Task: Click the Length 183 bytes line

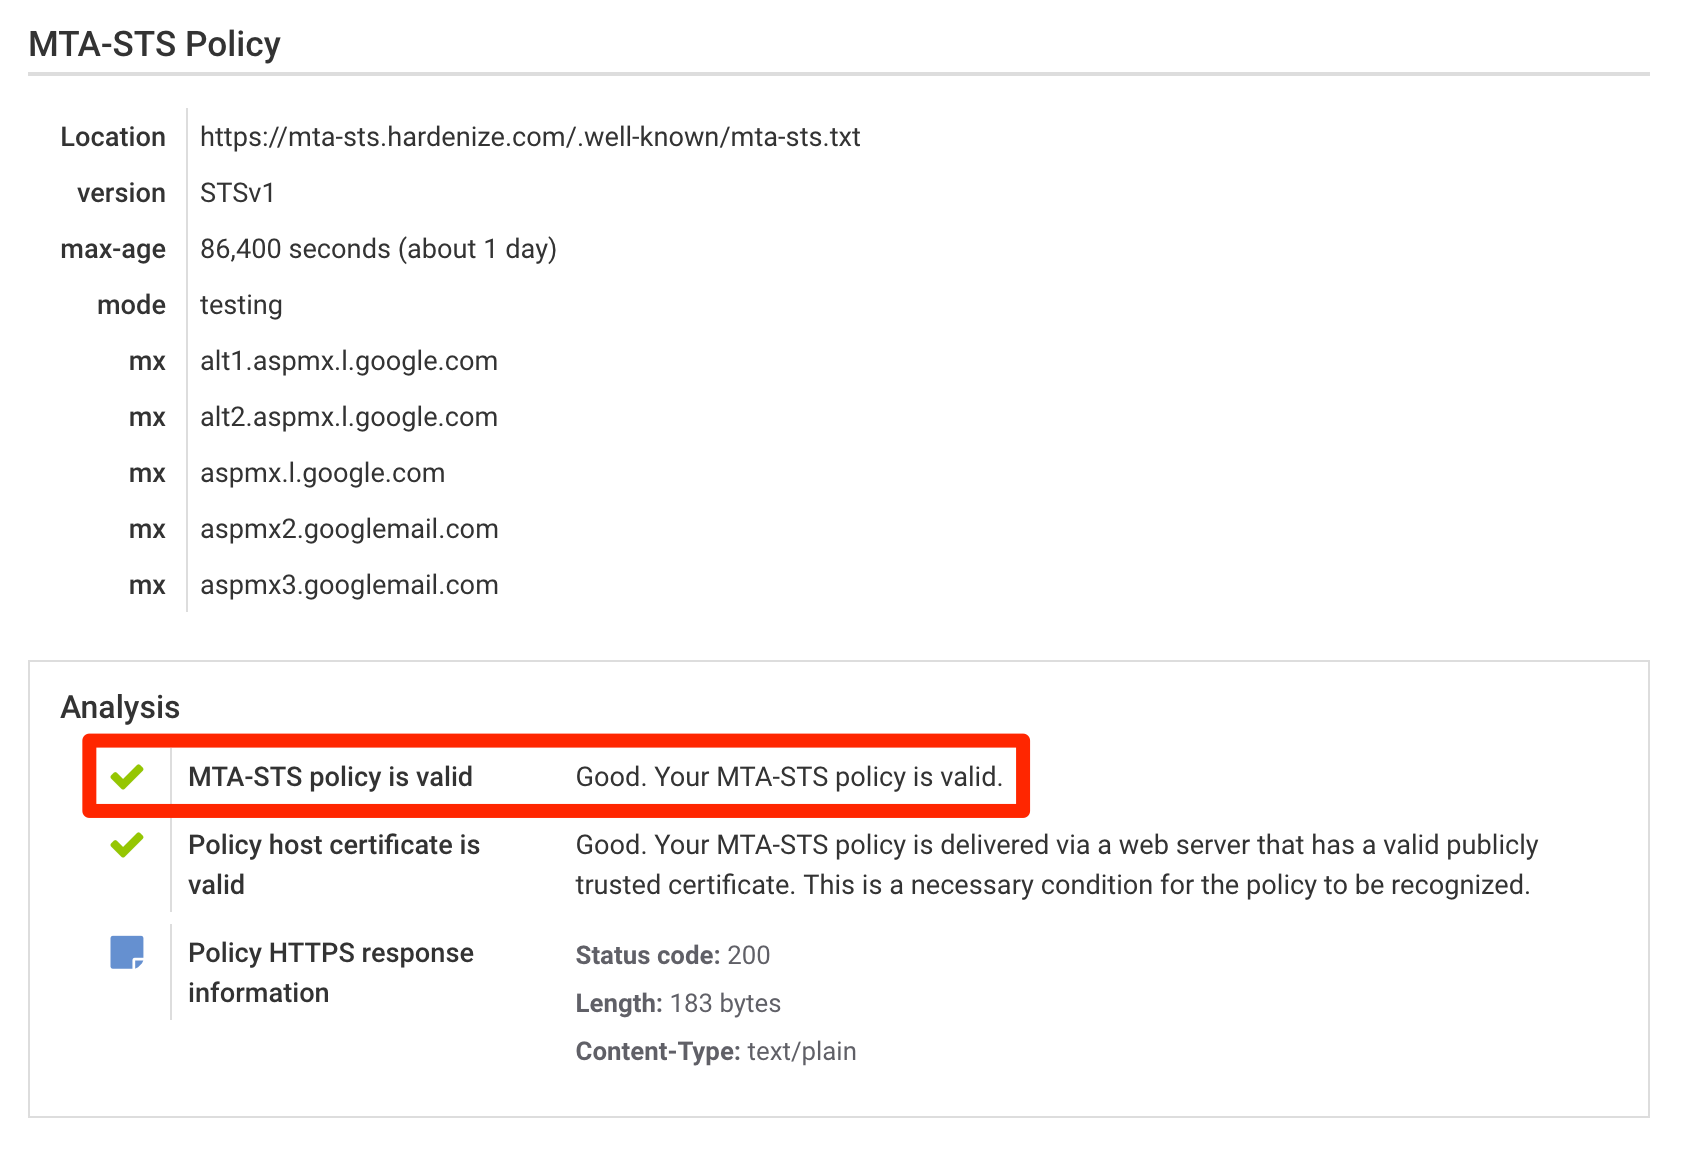Action: pyautogui.click(x=678, y=1003)
